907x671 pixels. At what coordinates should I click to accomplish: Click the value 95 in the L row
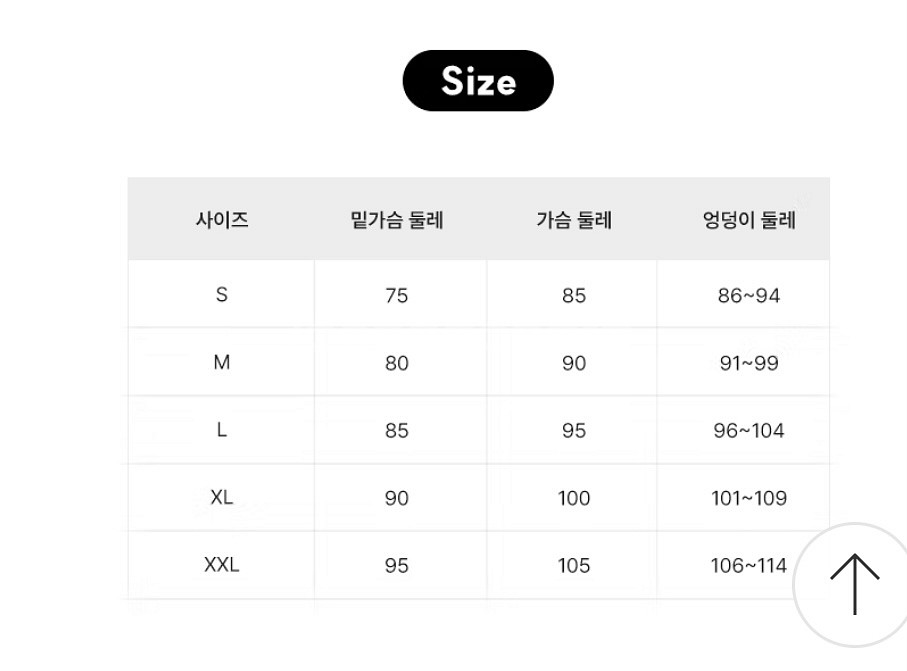[572, 430]
